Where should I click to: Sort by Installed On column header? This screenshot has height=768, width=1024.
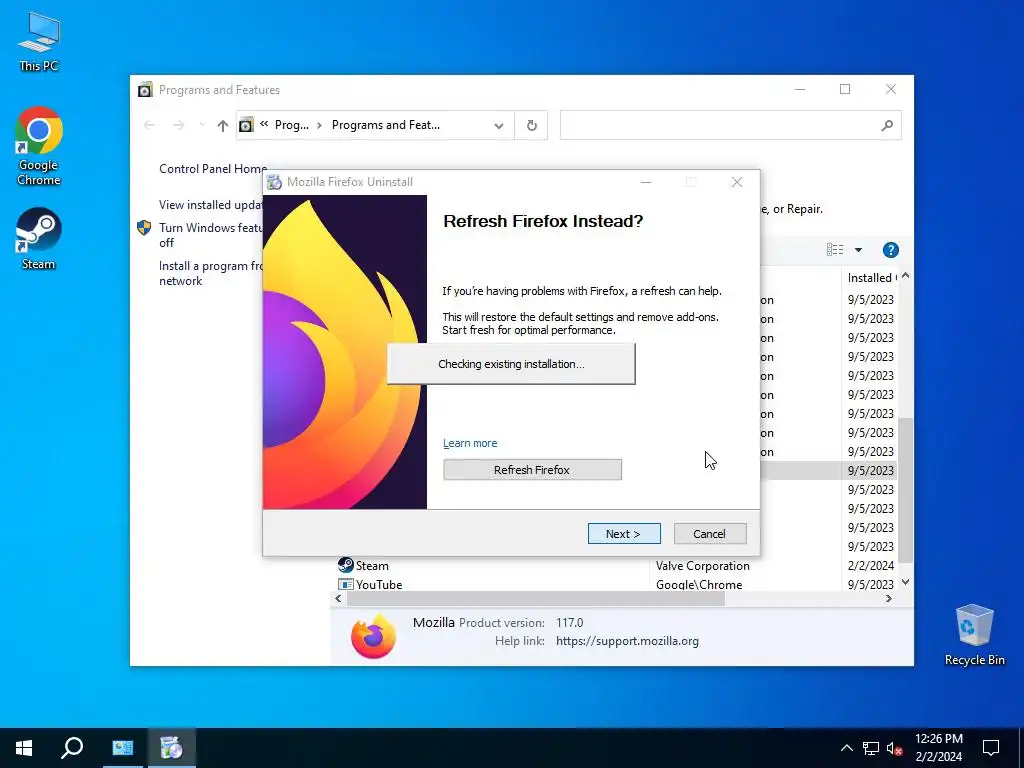tap(871, 278)
